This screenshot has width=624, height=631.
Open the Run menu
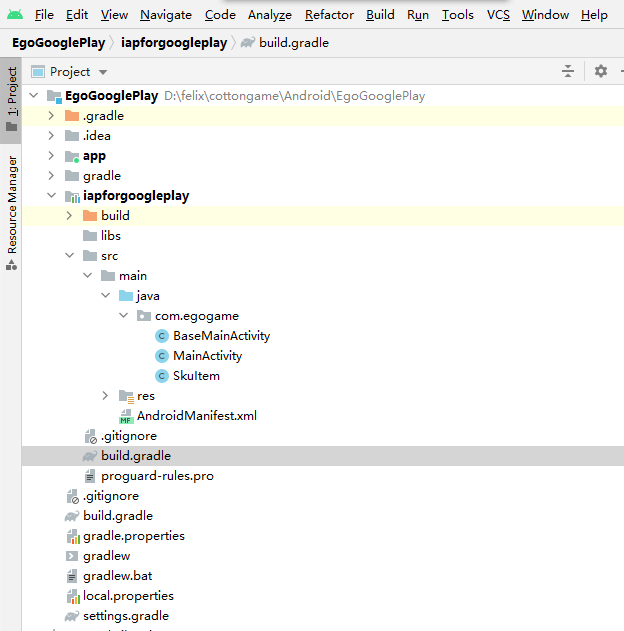(418, 15)
